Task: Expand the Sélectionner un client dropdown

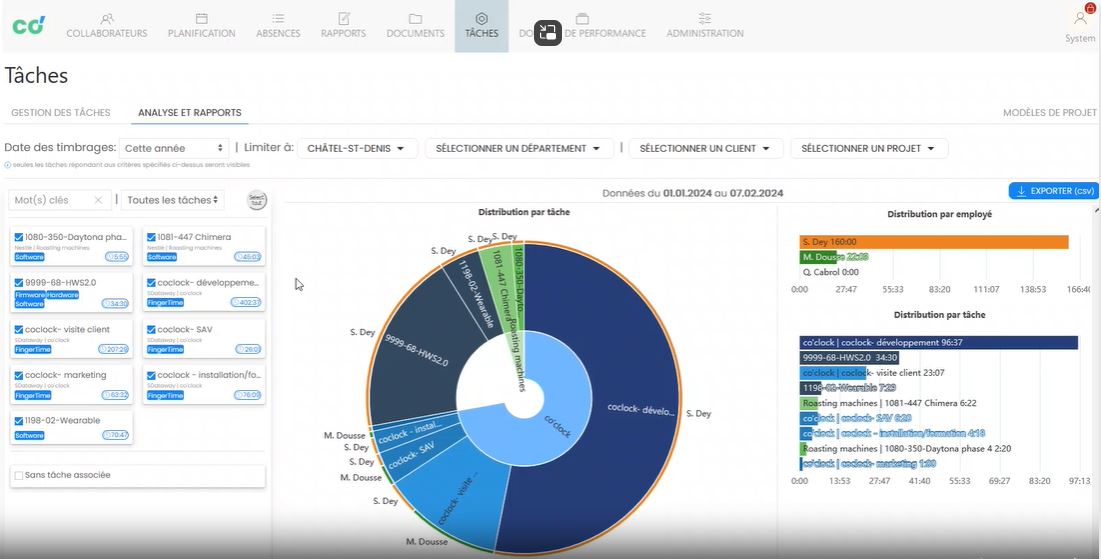Action: [704, 148]
